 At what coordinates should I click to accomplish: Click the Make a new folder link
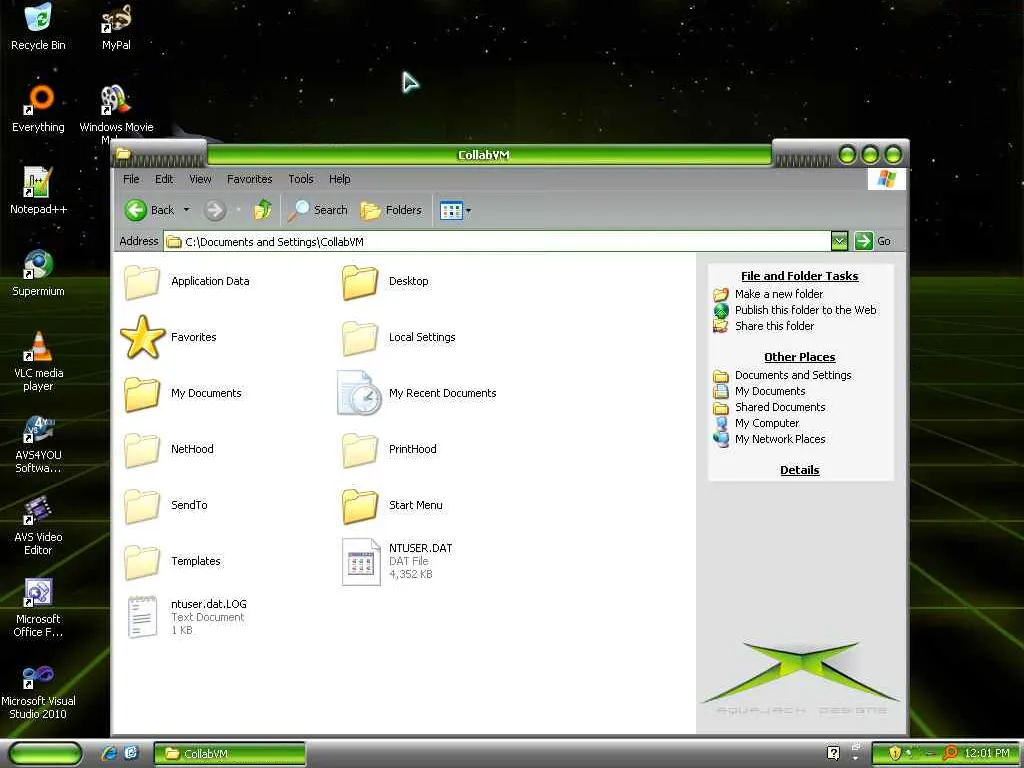pos(778,294)
